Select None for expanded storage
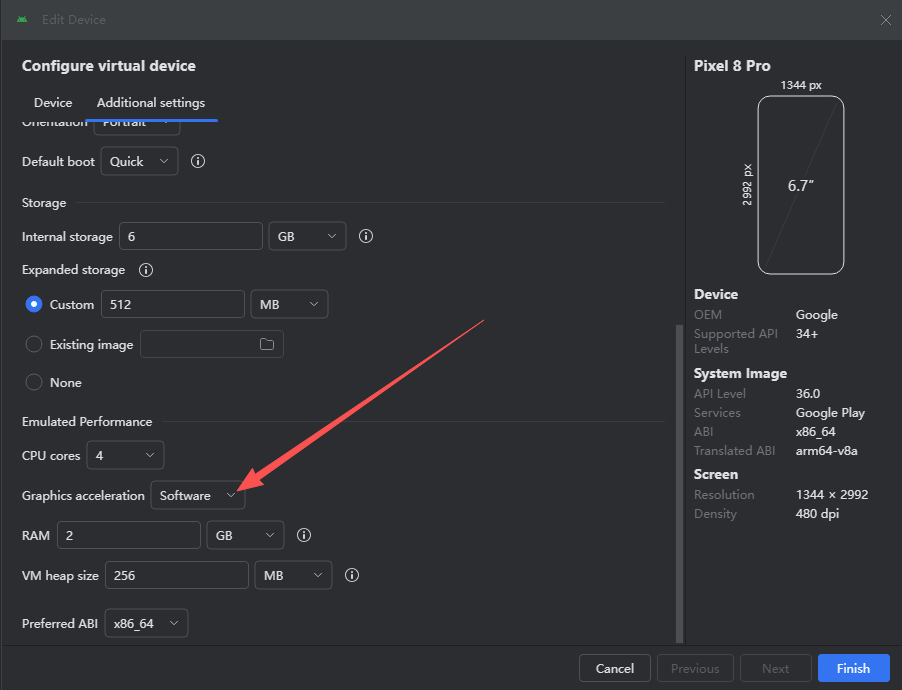The image size is (902, 690). click(x=34, y=382)
